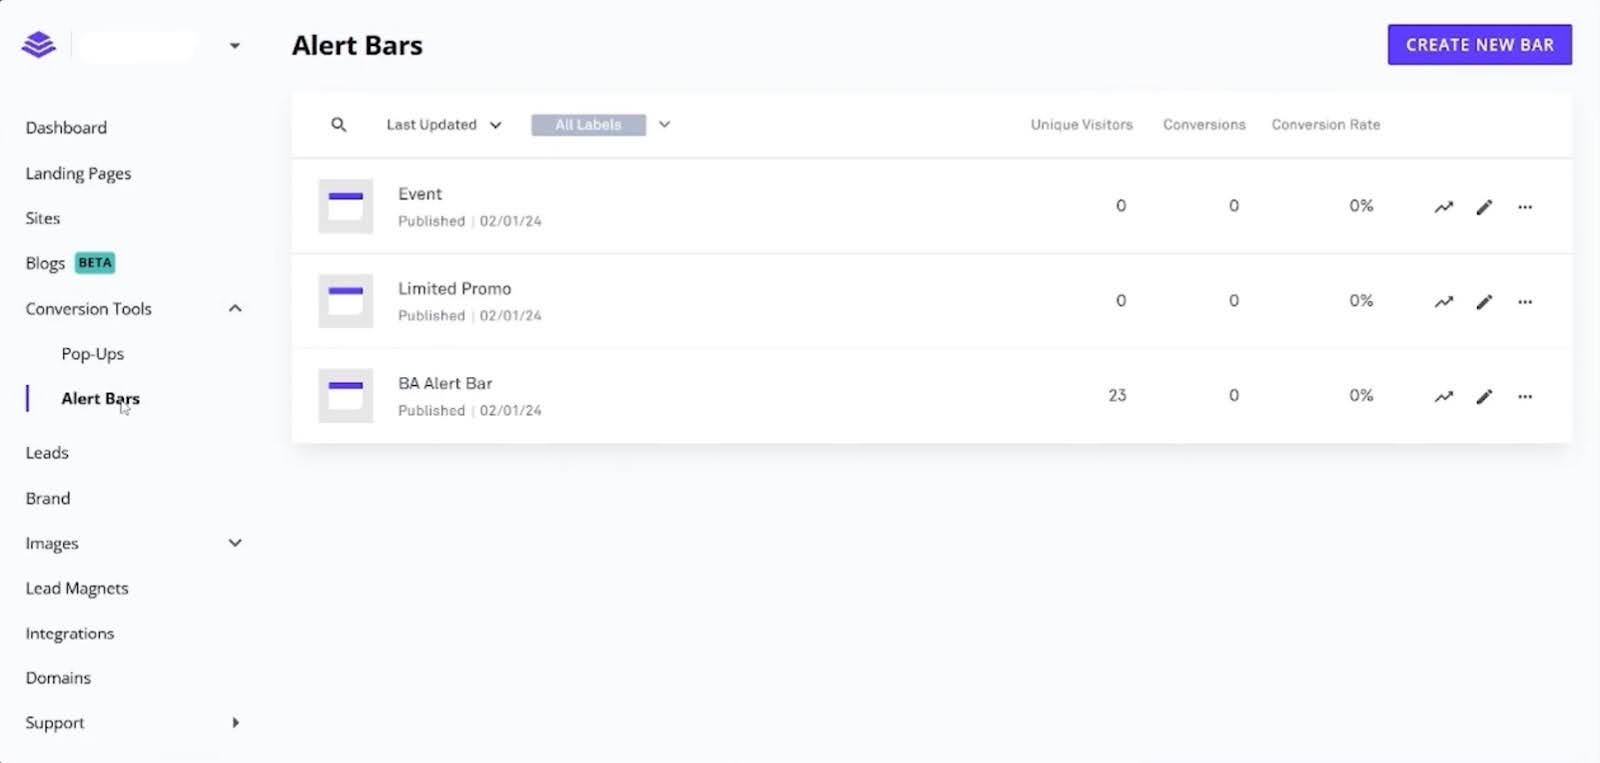Open Lead Magnets in the sidebar

[x=77, y=589]
